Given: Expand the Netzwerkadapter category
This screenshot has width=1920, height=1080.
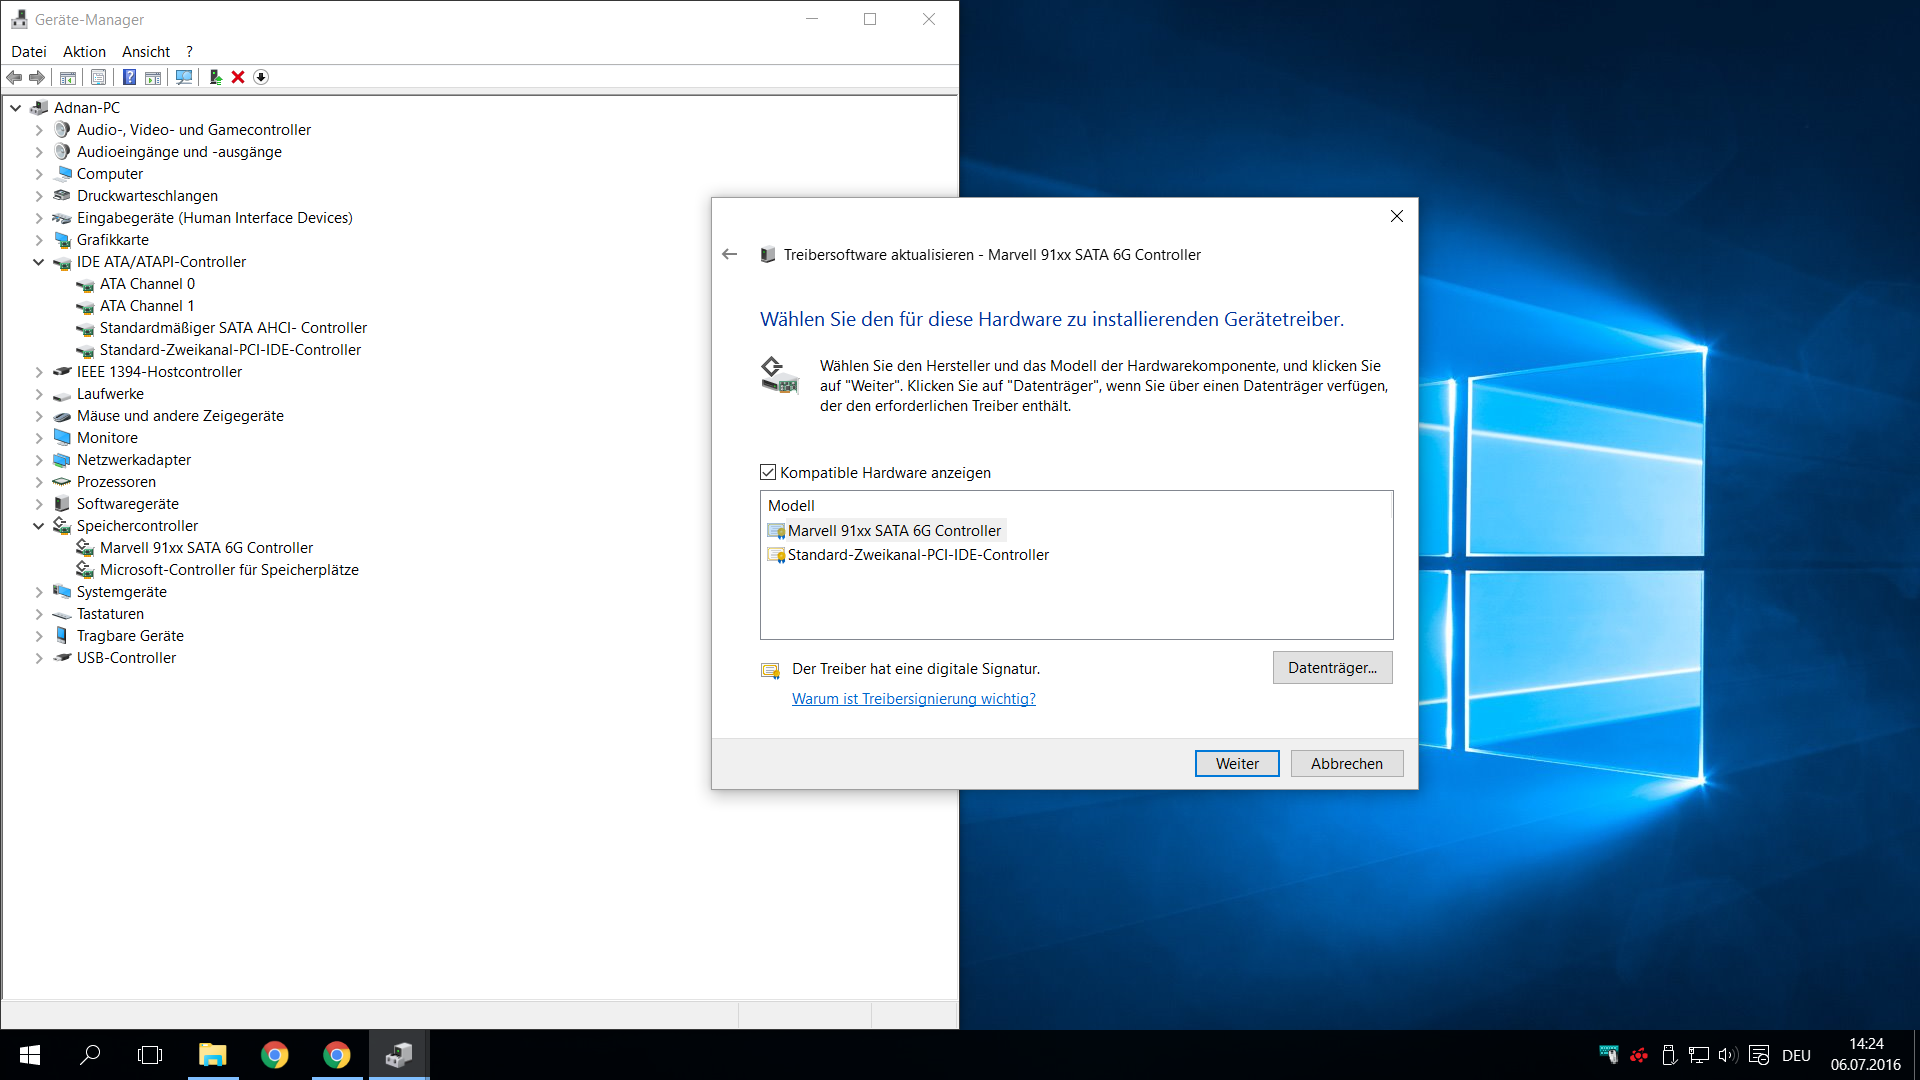Looking at the screenshot, I should click(39, 460).
